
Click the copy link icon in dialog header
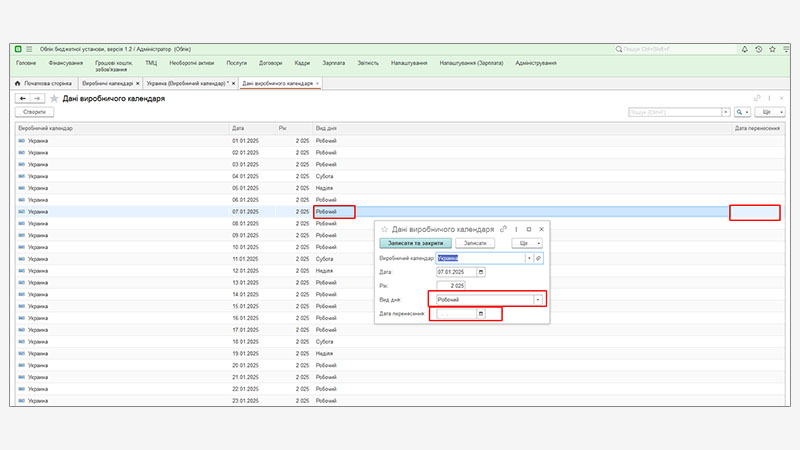coord(503,229)
